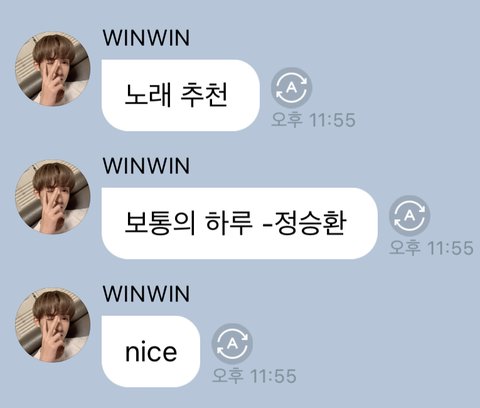The width and height of the screenshot is (480, 408).
Task: Tap the WINWIN name above the song message
Action: tap(146, 166)
